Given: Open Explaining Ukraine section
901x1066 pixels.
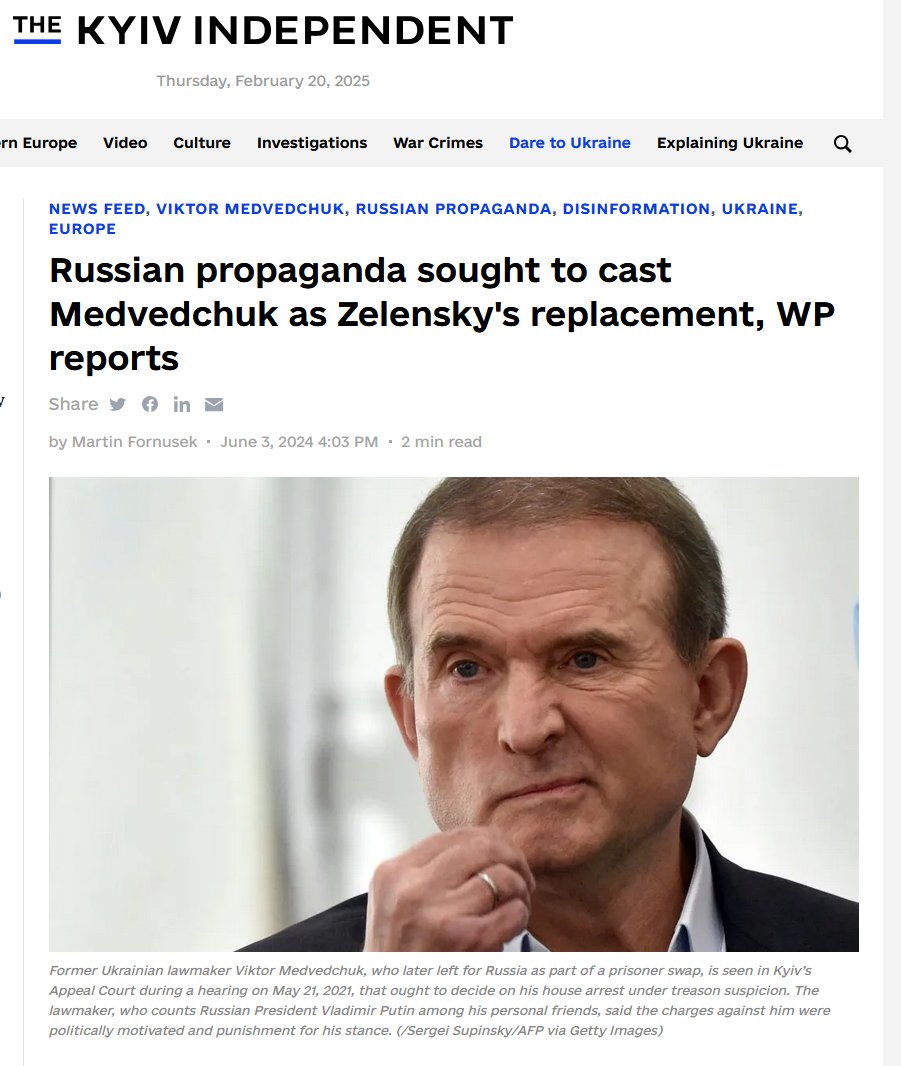Looking at the screenshot, I should click(730, 143).
